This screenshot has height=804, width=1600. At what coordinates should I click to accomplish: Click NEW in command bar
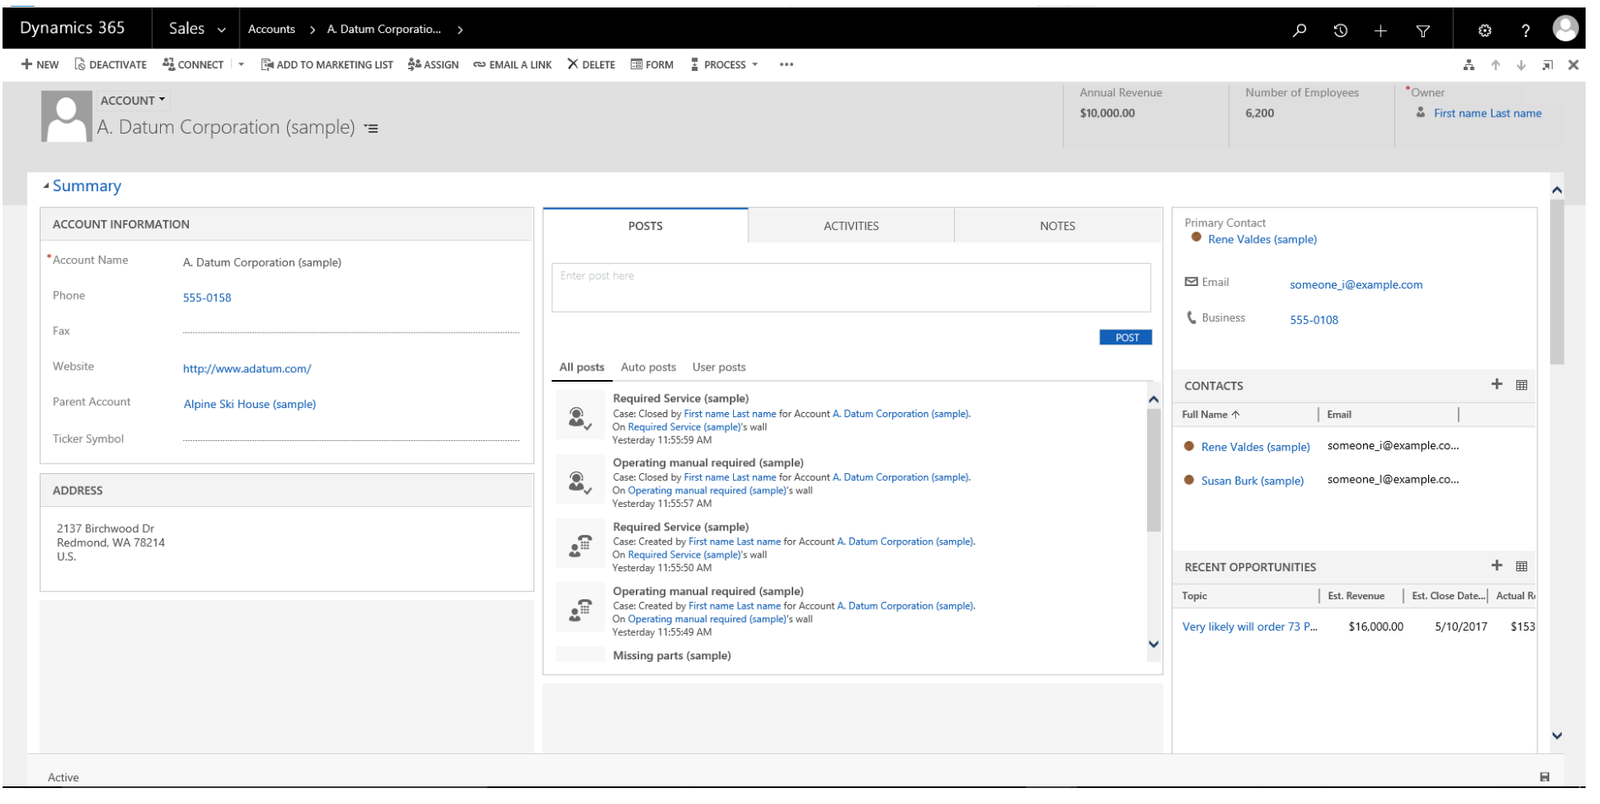tap(40, 65)
